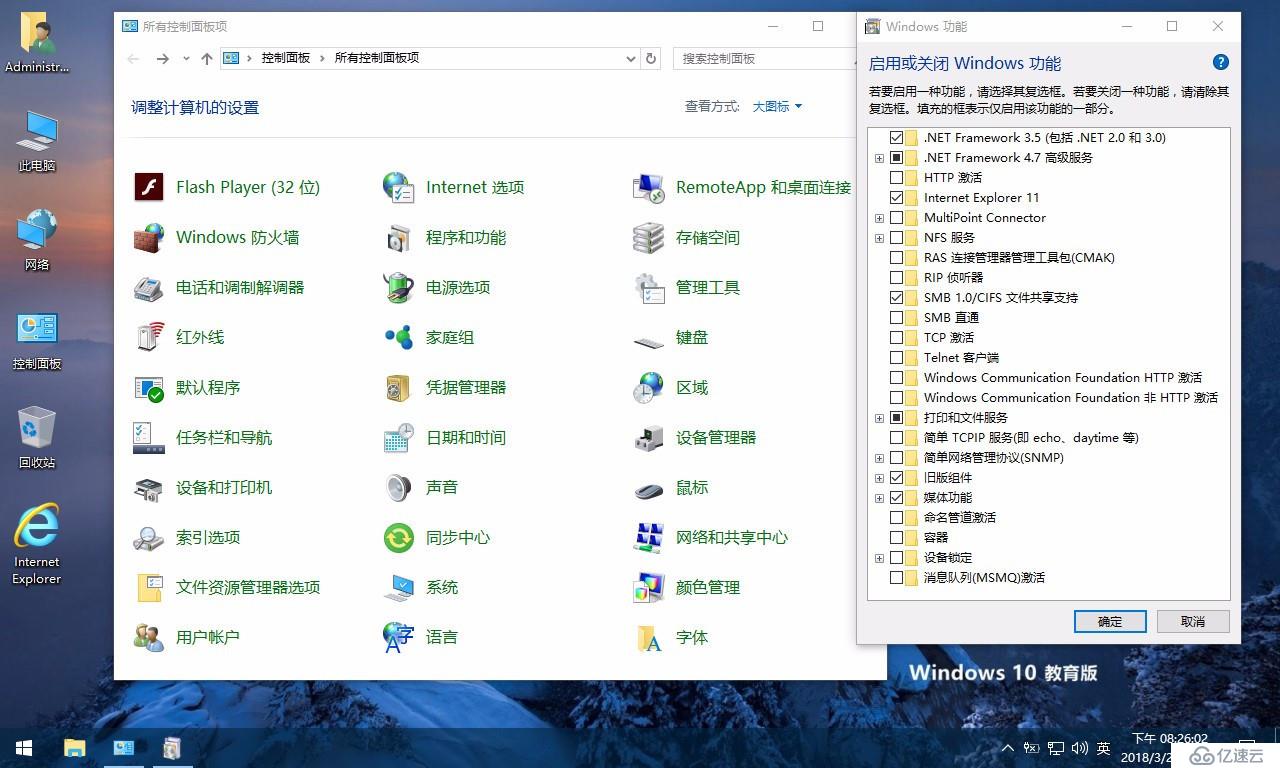Open 查看方式 大图标 dropdown
Viewport: 1280px width, 768px height.
click(x=777, y=106)
